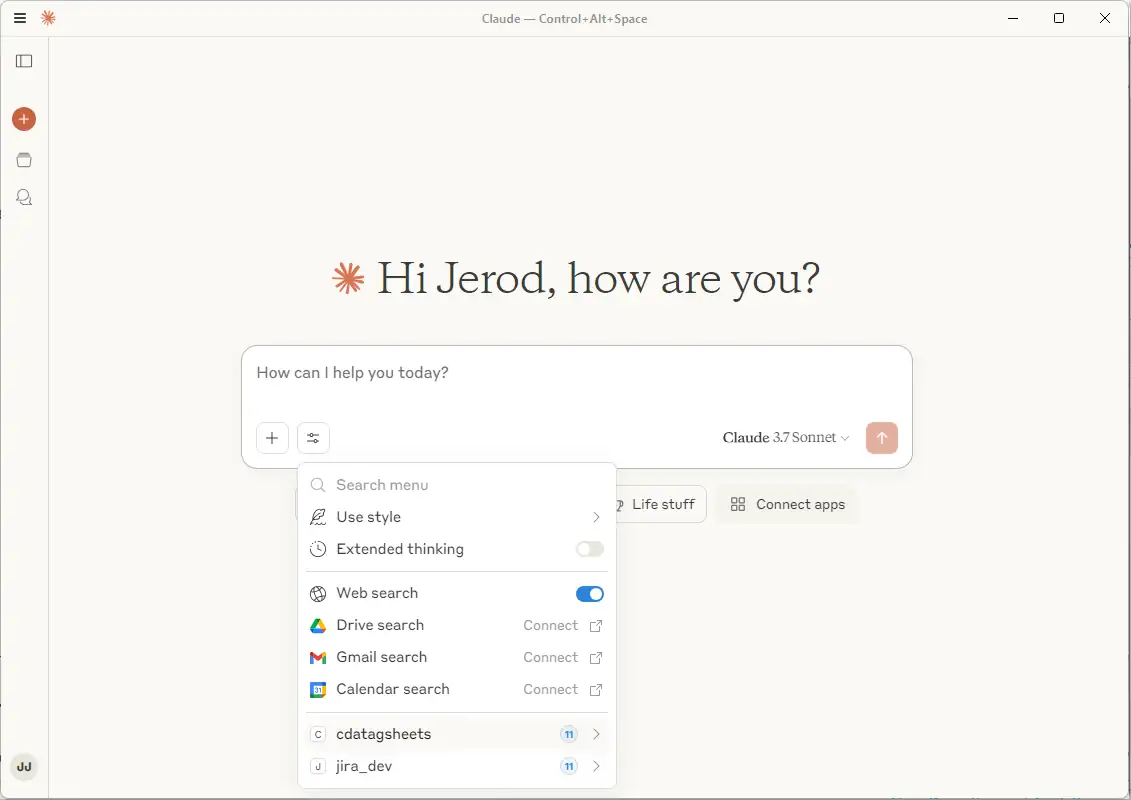
Task: Click the search and tools sliders icon
Action: click(x=313, y=438)
